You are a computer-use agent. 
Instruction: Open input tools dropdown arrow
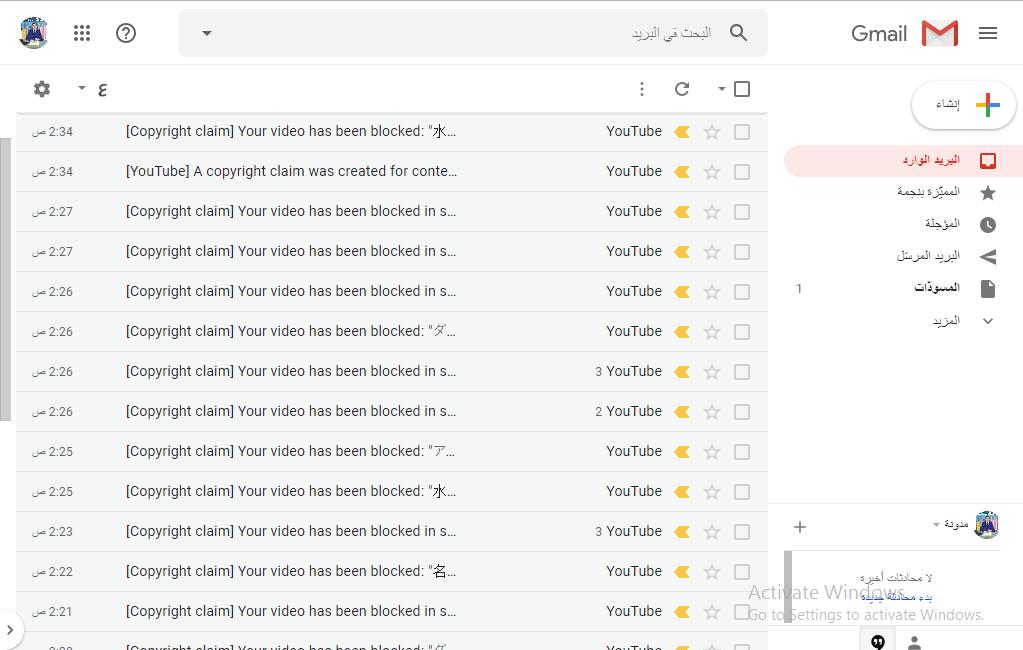[82, 87]
